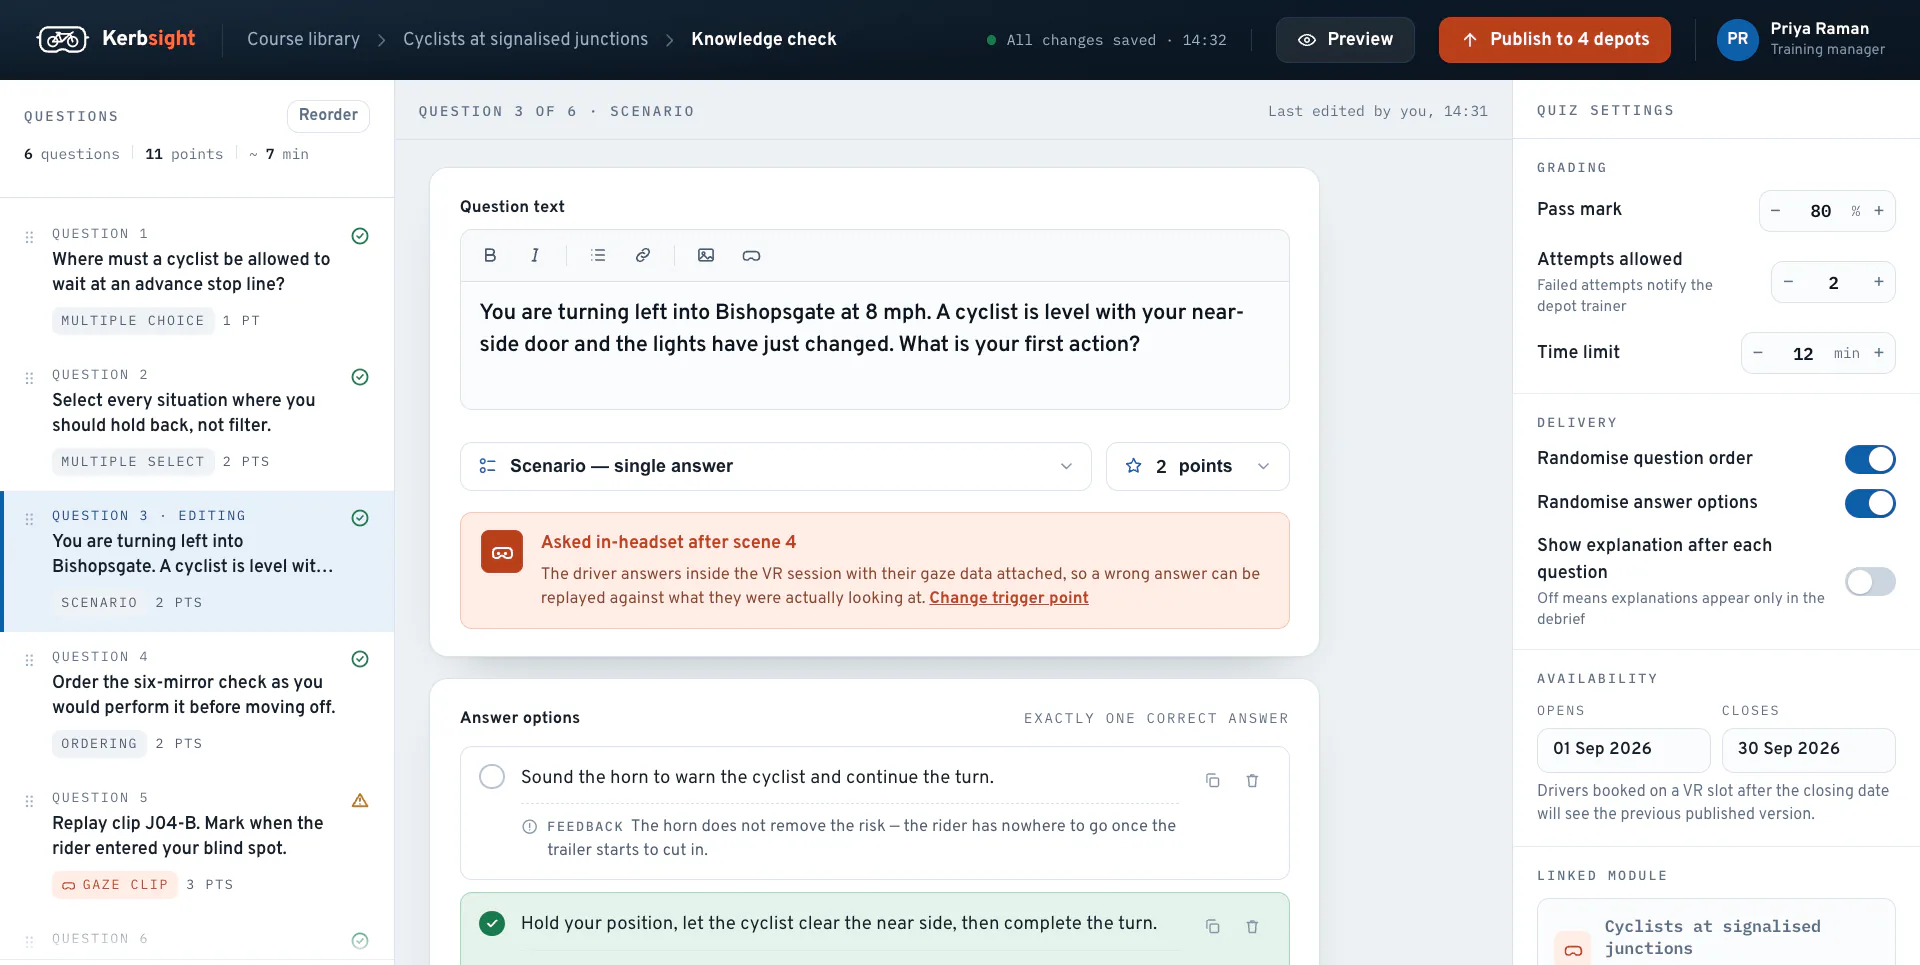Screen dimensions: 1920x965
Task: Open the Change trigger point link
Action: (1008, 597)
